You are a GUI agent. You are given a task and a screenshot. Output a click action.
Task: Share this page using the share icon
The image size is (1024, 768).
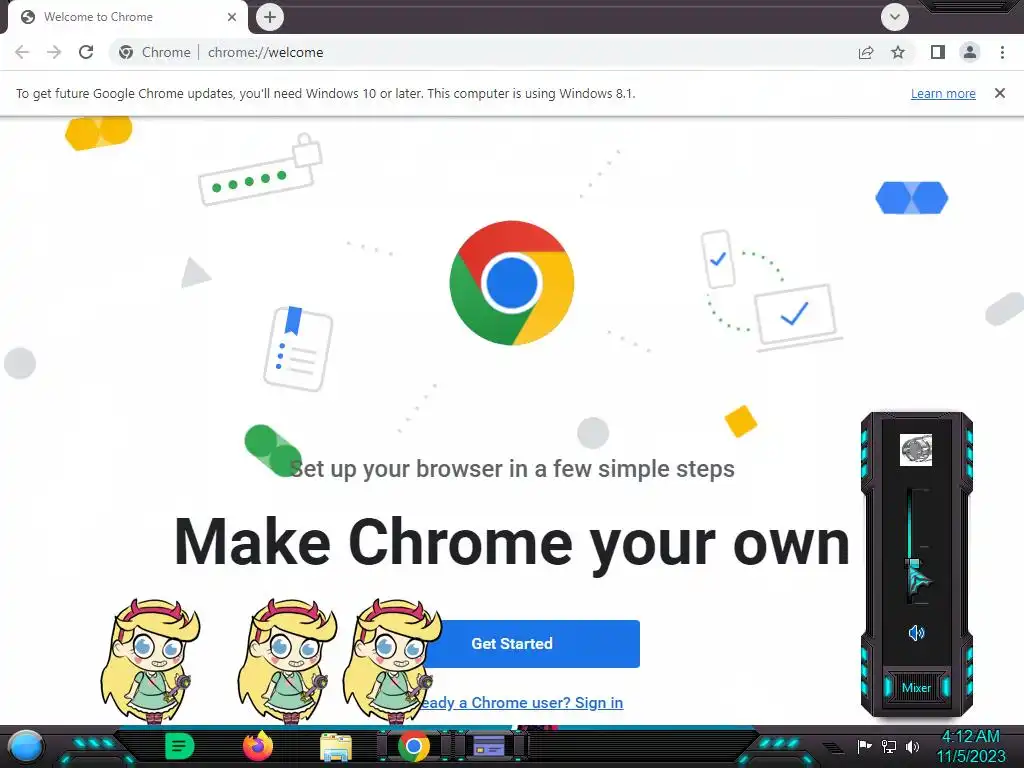pyautogui.click(x=866, y=52)
